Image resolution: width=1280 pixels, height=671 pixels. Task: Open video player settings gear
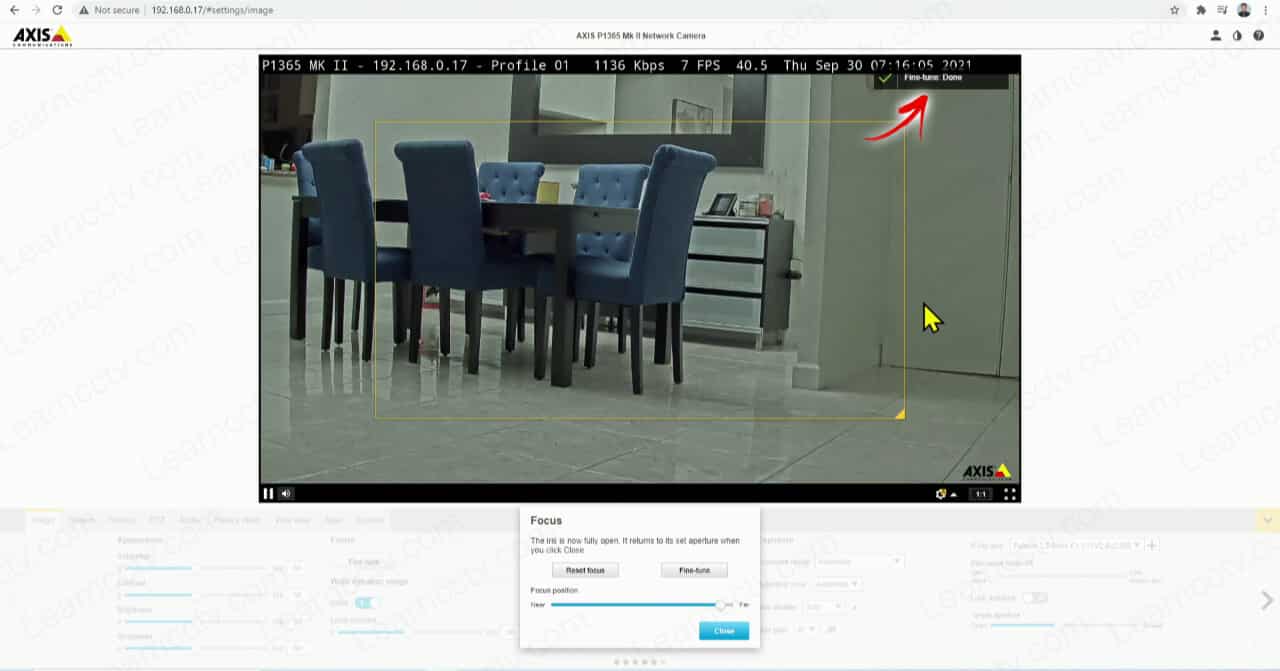pyautogui.click(x=942, y=494)
